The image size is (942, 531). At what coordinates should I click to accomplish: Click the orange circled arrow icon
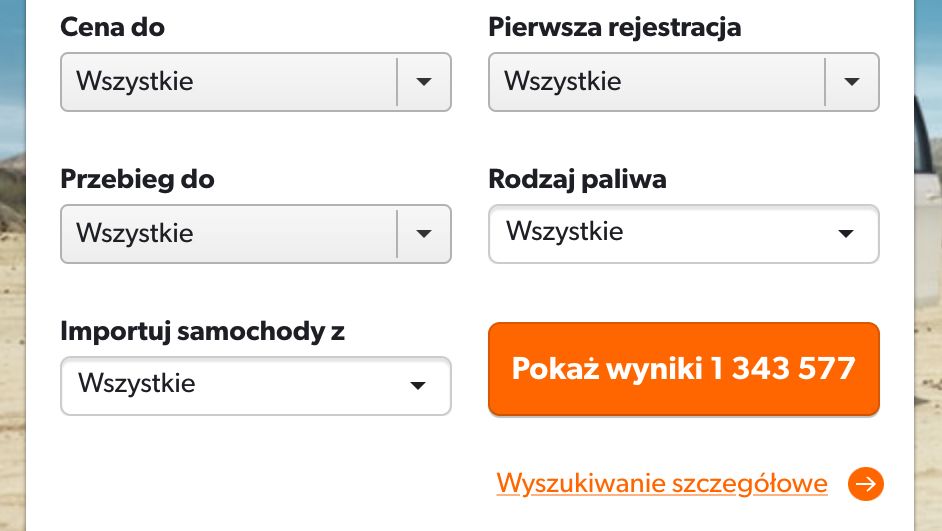pyautogui.click(x=866, y=485)
